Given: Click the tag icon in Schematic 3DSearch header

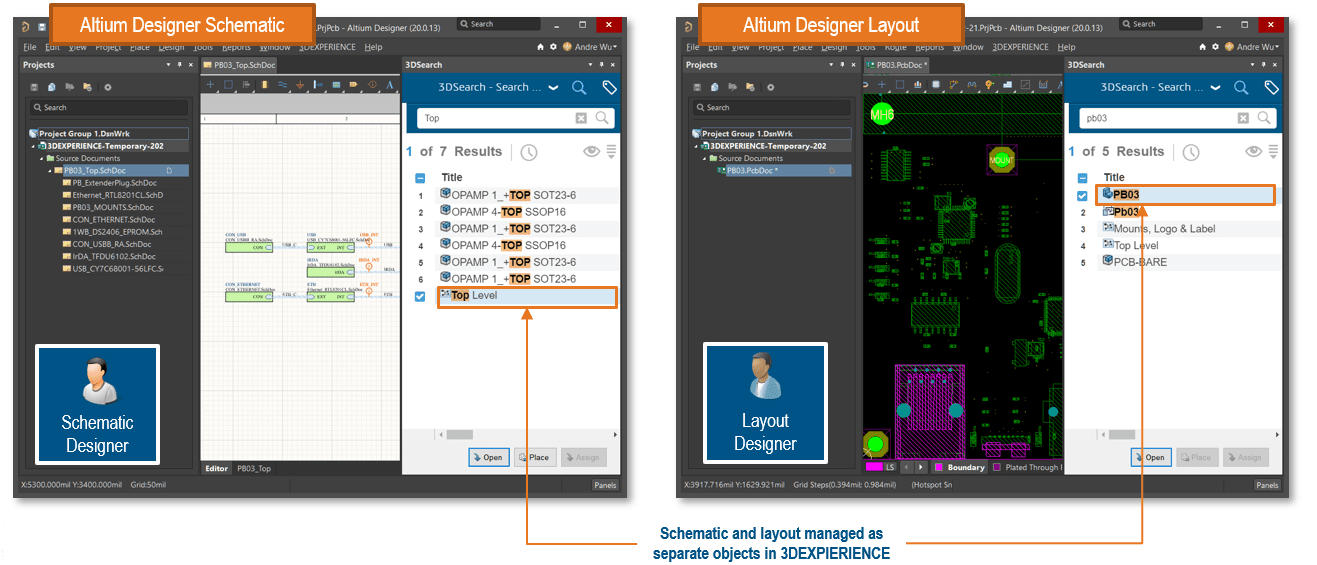Looking at the screenshot, I should [609, 88].
